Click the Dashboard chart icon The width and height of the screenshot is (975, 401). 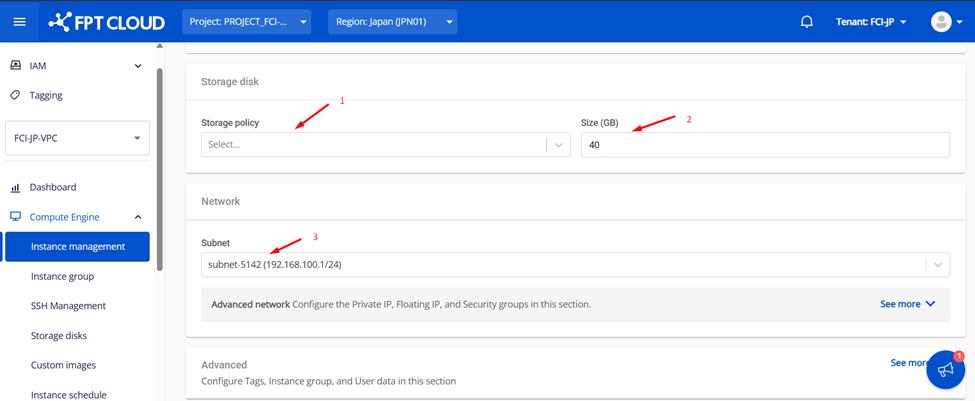coord(15,188)
